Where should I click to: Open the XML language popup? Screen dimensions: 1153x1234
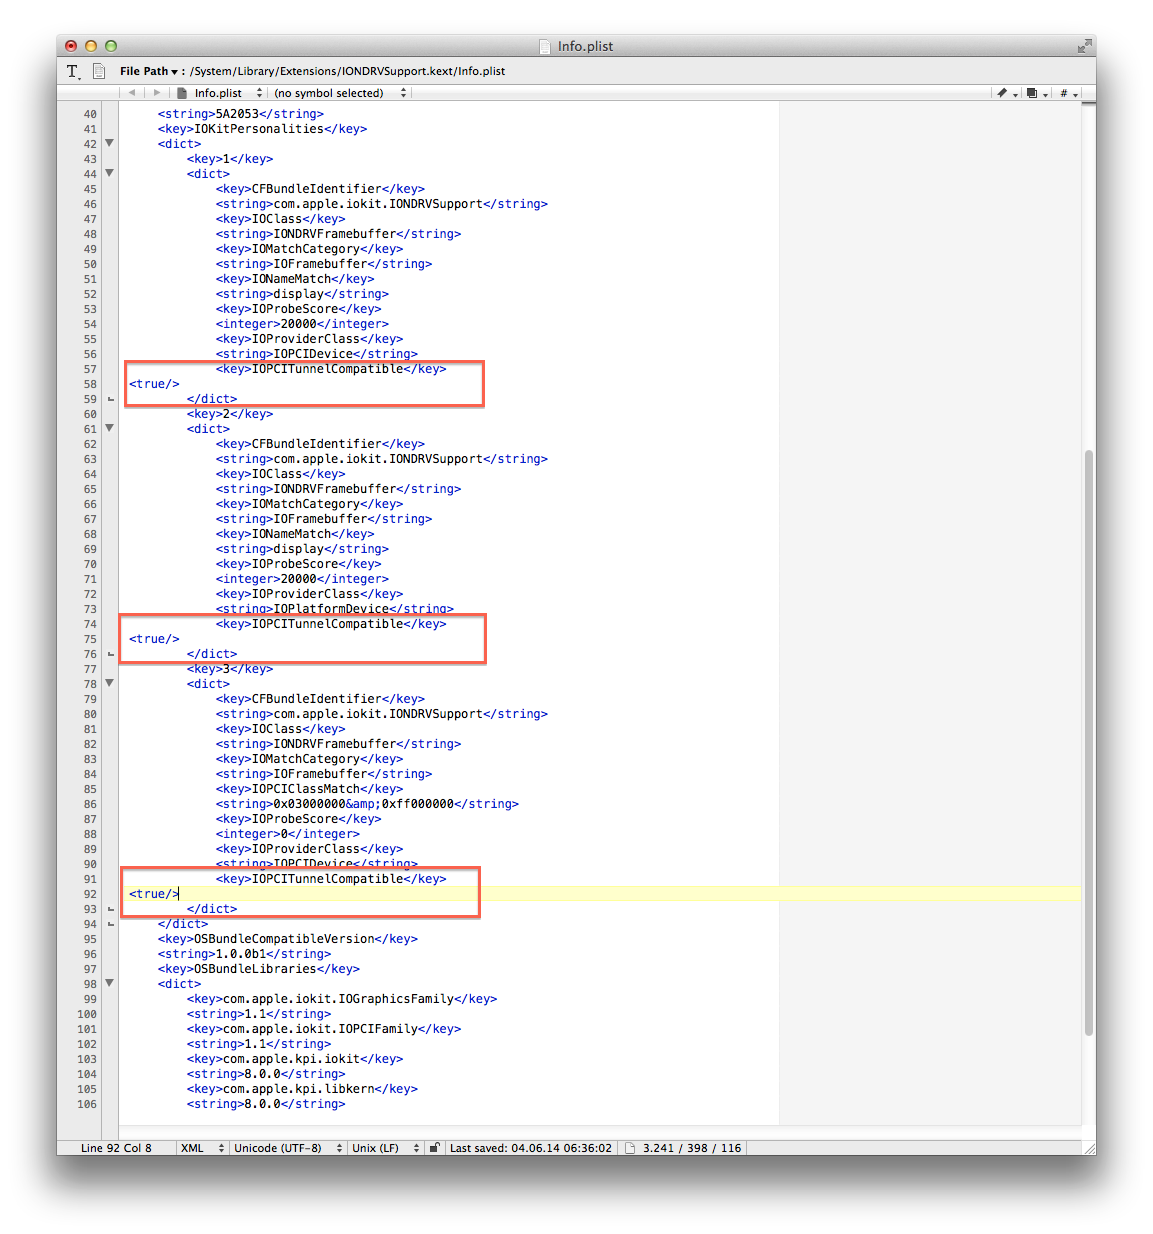[x=203, y=1148]
